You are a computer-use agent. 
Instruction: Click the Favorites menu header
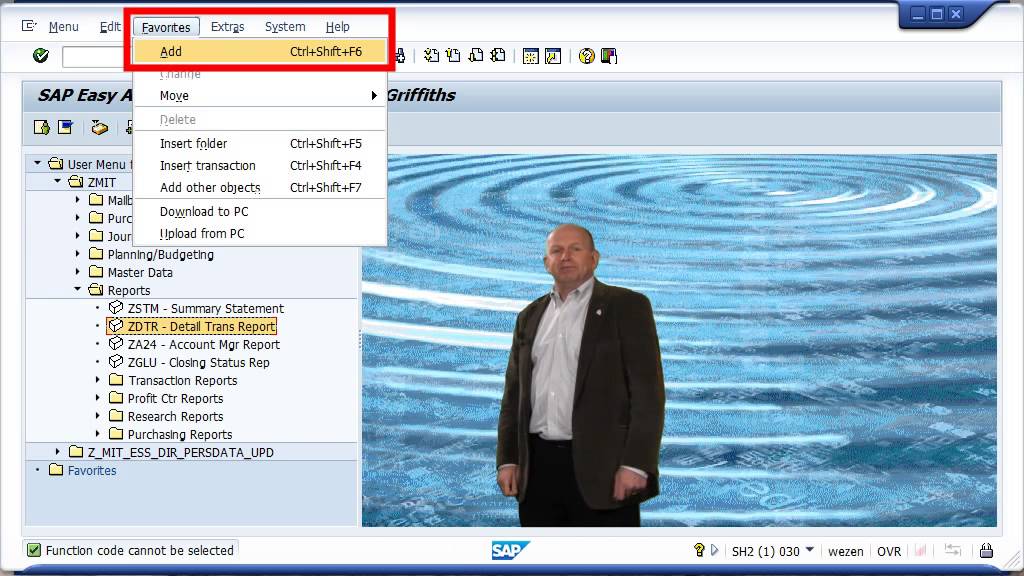166,27
